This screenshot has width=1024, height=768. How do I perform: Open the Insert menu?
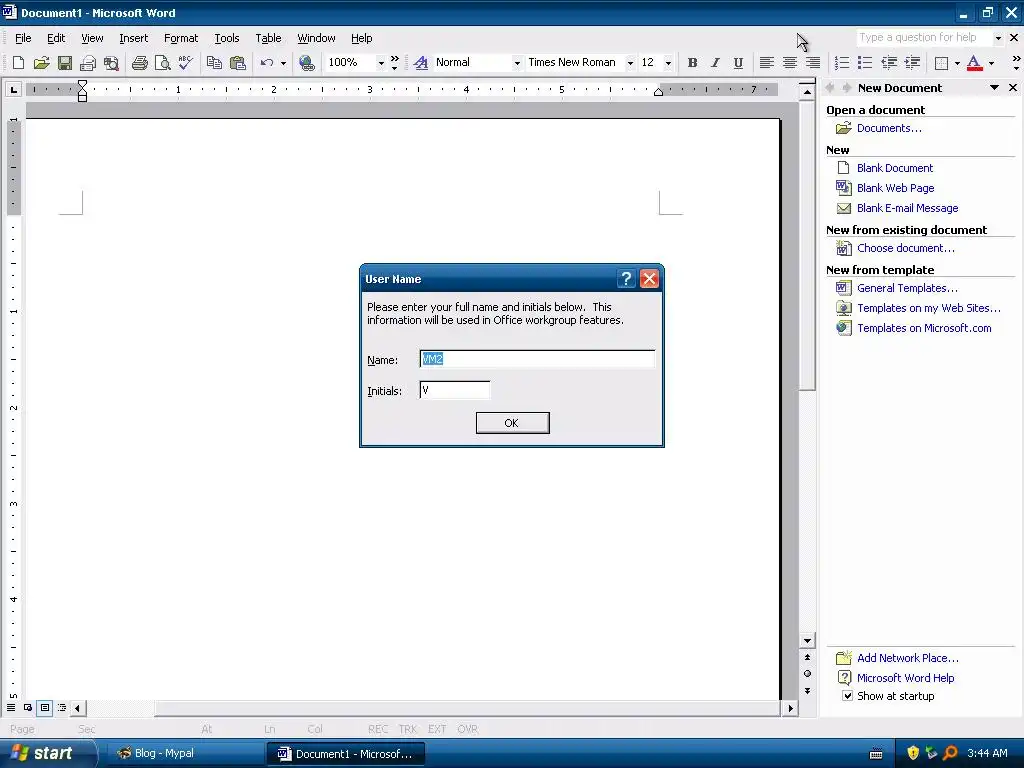coord(133,38)
